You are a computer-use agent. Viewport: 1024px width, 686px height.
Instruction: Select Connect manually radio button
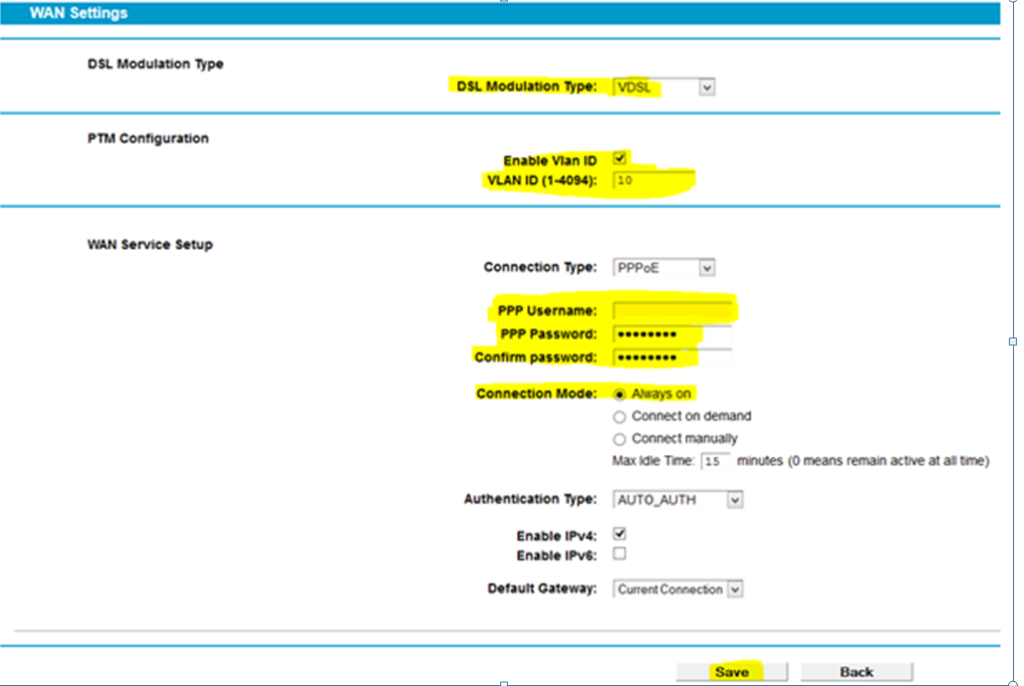[620, 440]
